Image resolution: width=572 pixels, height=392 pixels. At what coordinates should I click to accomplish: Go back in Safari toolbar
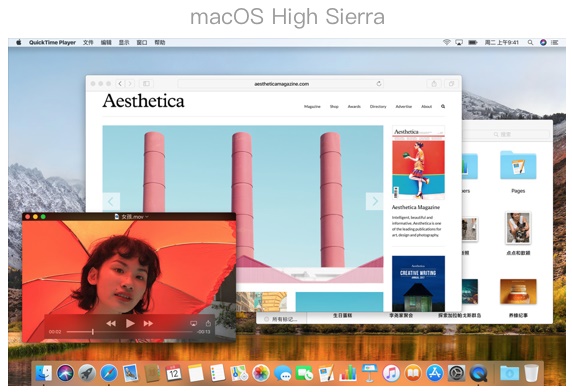point(120,84)
